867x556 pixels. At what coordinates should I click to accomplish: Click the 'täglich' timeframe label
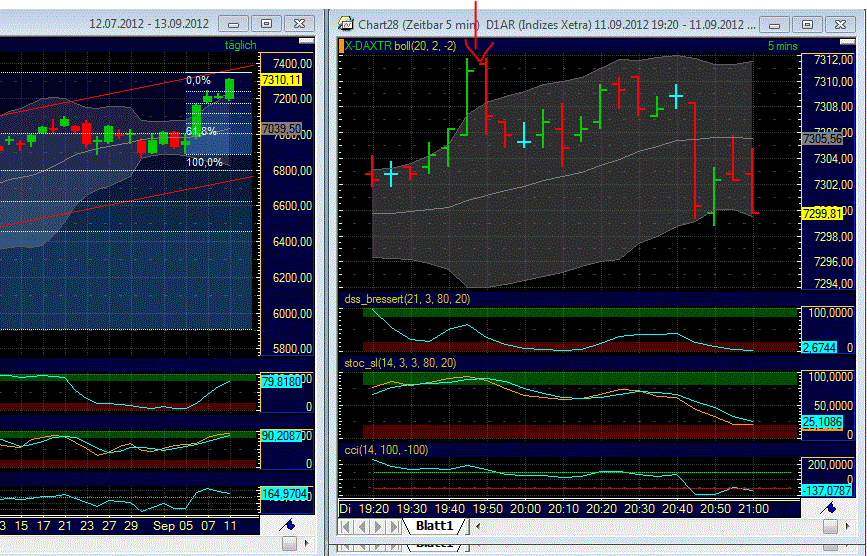pyautogui.click(x=241, y=45)
